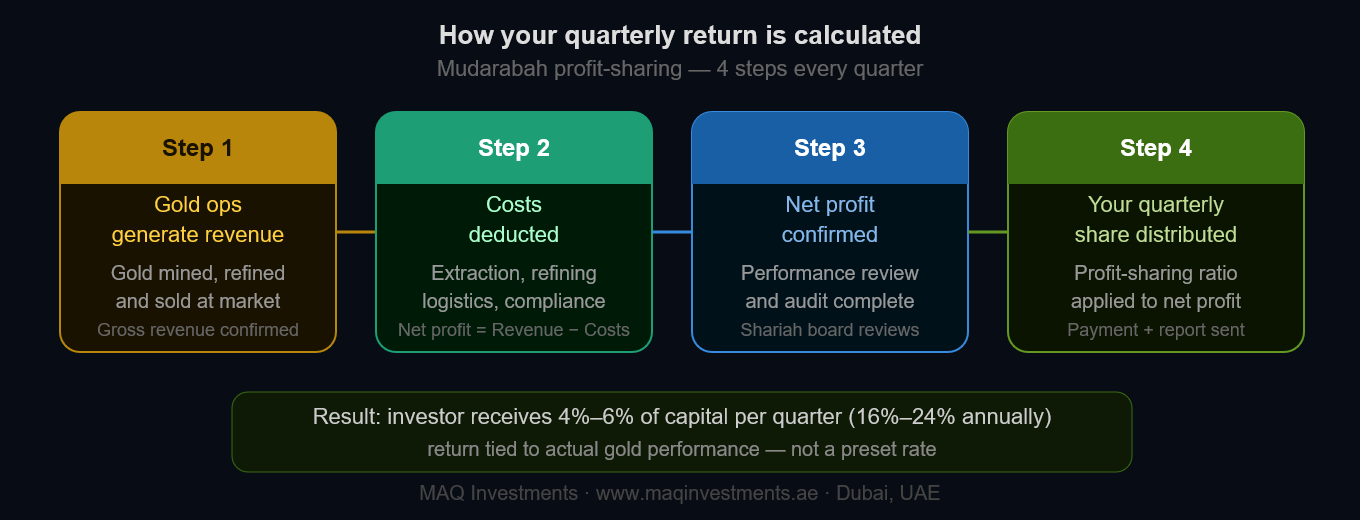Image resolution: width=1360 pixels, height=520 pixels.
Task: Click the 'Gross revenue confirmed' caption
Action: pyautogui.click(x=198, y=330)
